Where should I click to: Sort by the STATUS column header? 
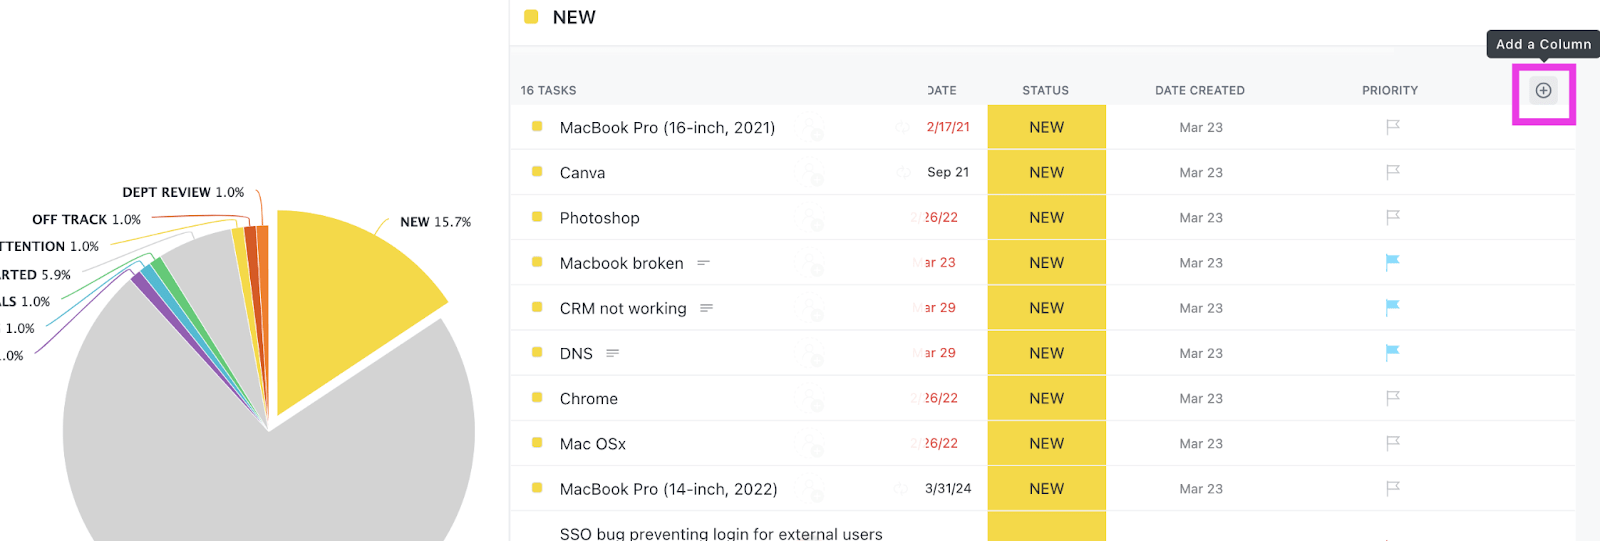(1045, 90)
